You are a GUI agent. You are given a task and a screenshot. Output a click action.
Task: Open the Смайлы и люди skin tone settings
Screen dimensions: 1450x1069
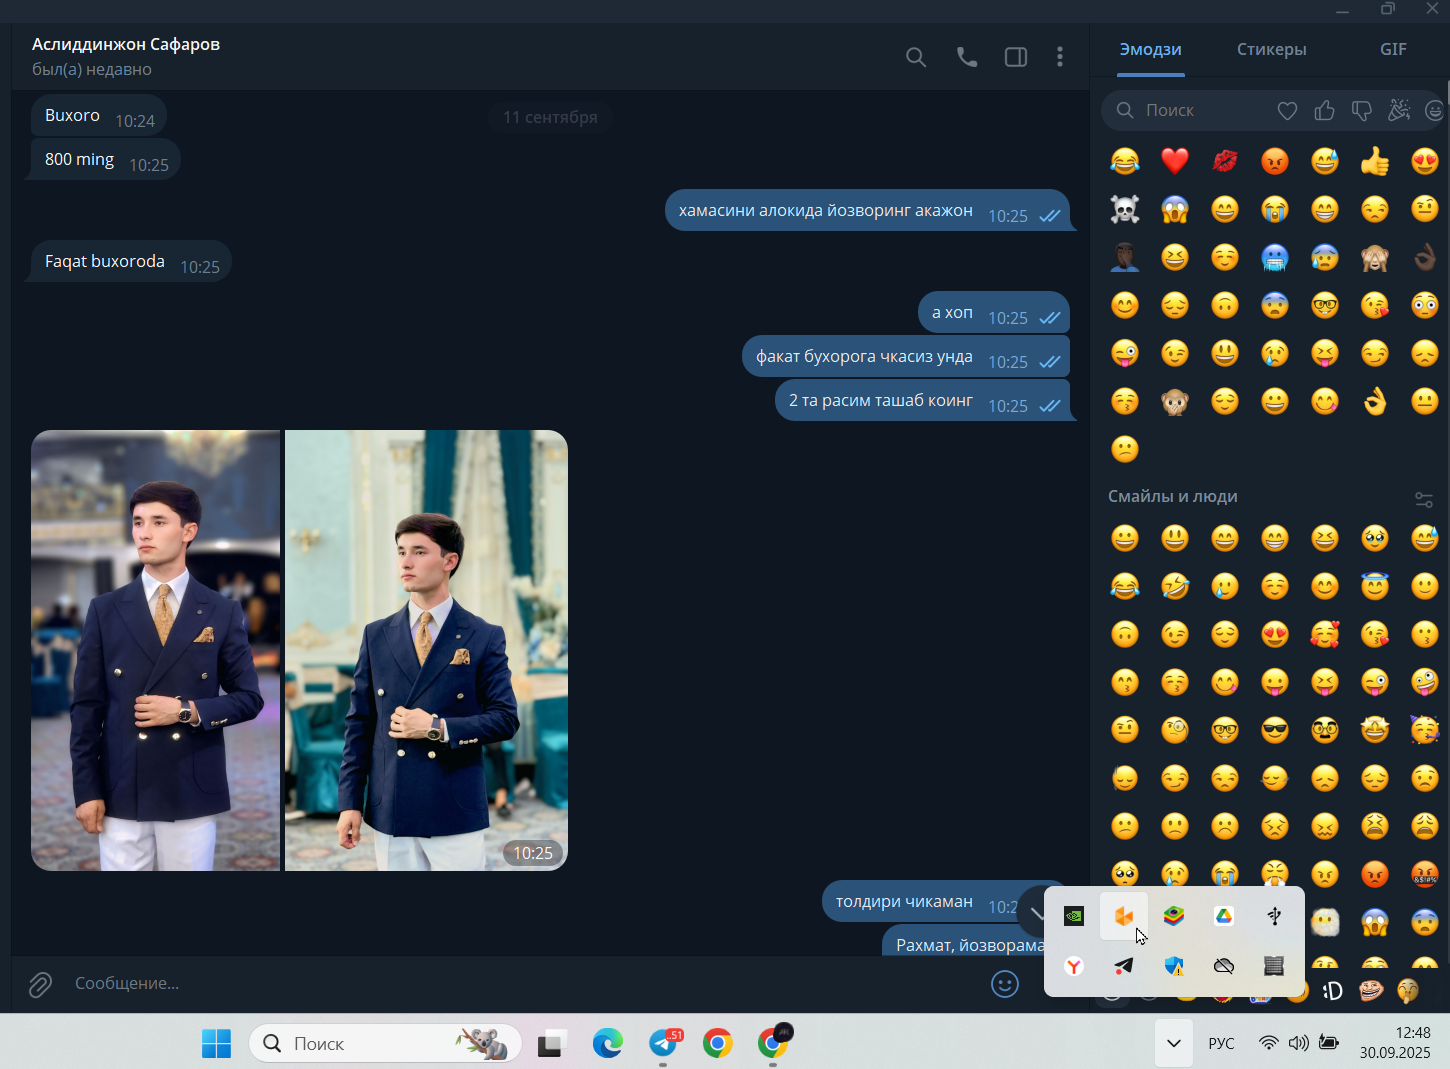[x=1424, y=499]
